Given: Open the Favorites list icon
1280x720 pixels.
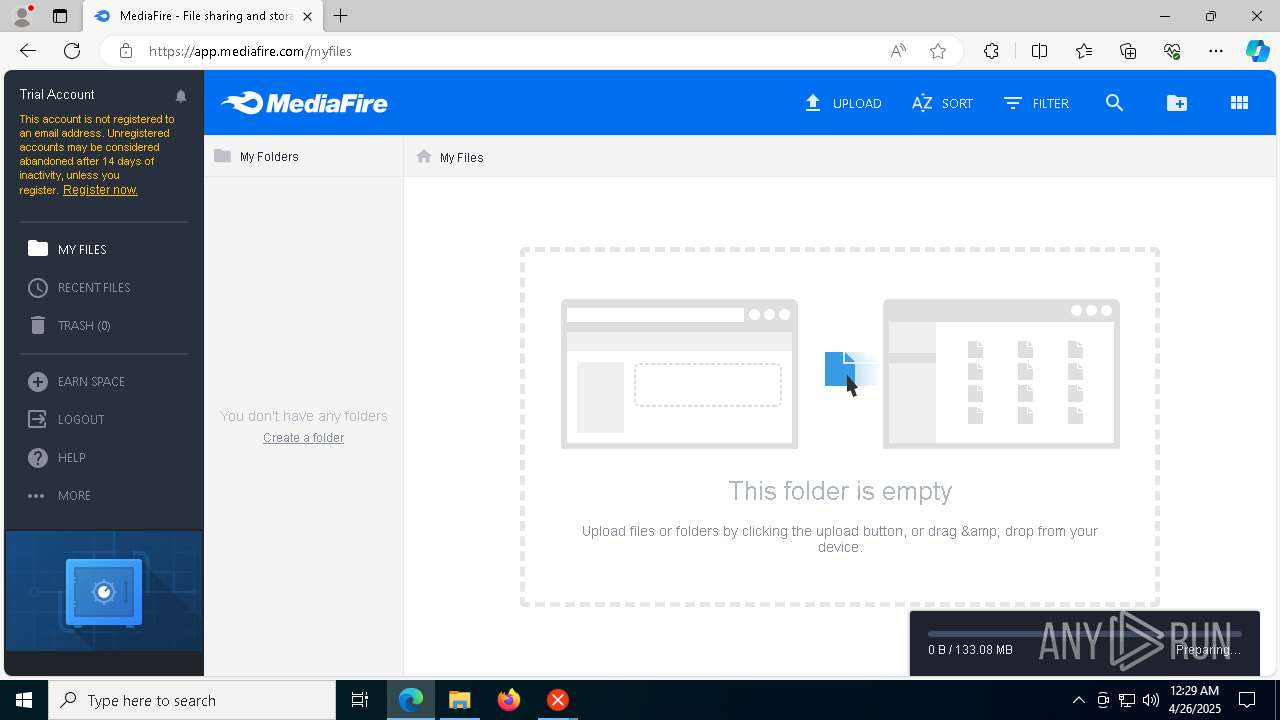Looking at the screenshot, I should point(1084,51).
